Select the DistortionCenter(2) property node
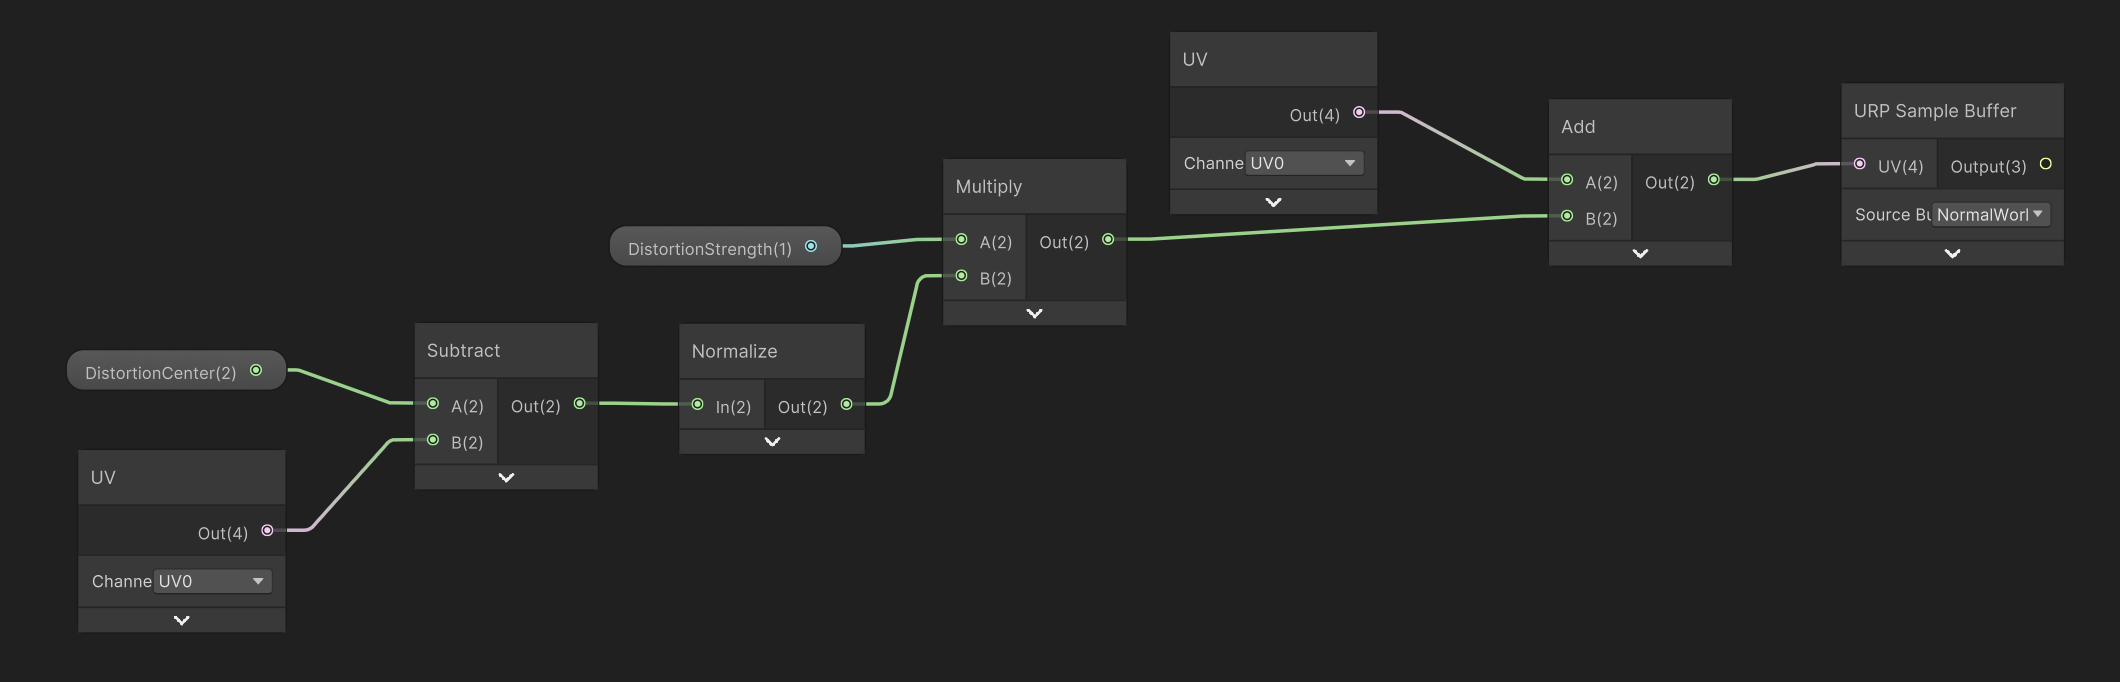 pyautogui.click(x=176, y=371)
